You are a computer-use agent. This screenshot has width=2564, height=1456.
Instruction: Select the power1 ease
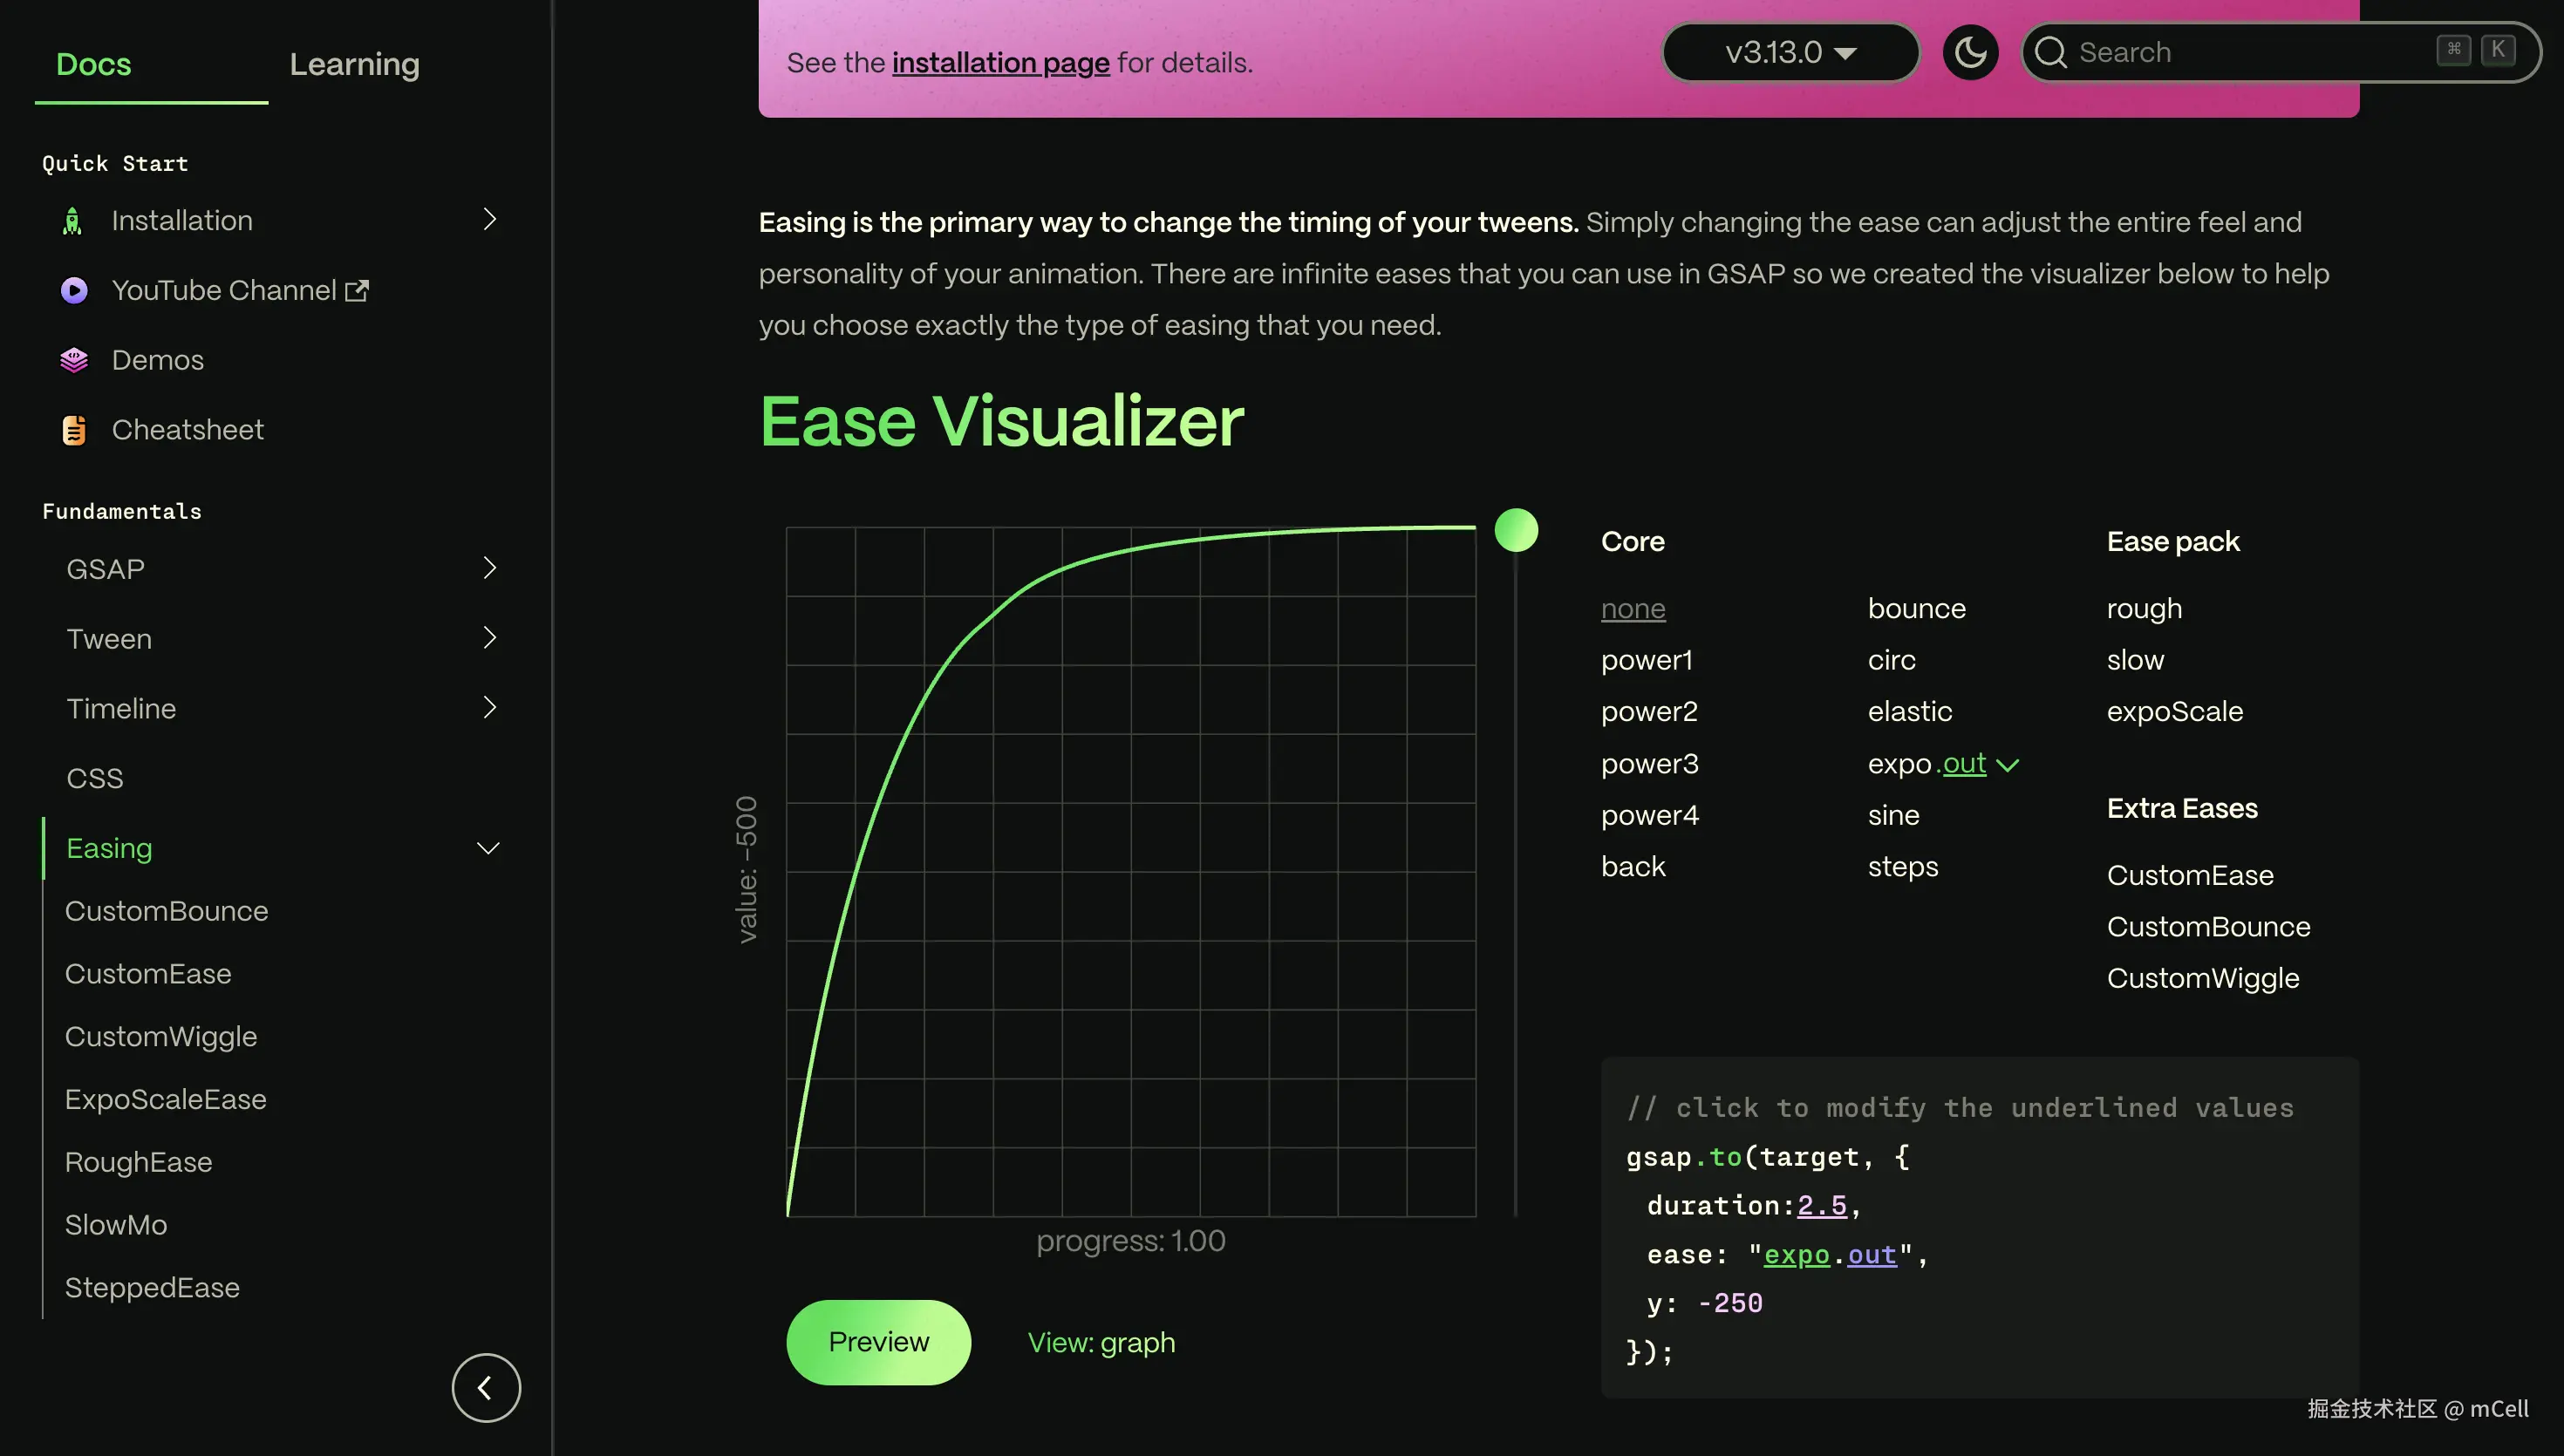[x=1646, y=660]
